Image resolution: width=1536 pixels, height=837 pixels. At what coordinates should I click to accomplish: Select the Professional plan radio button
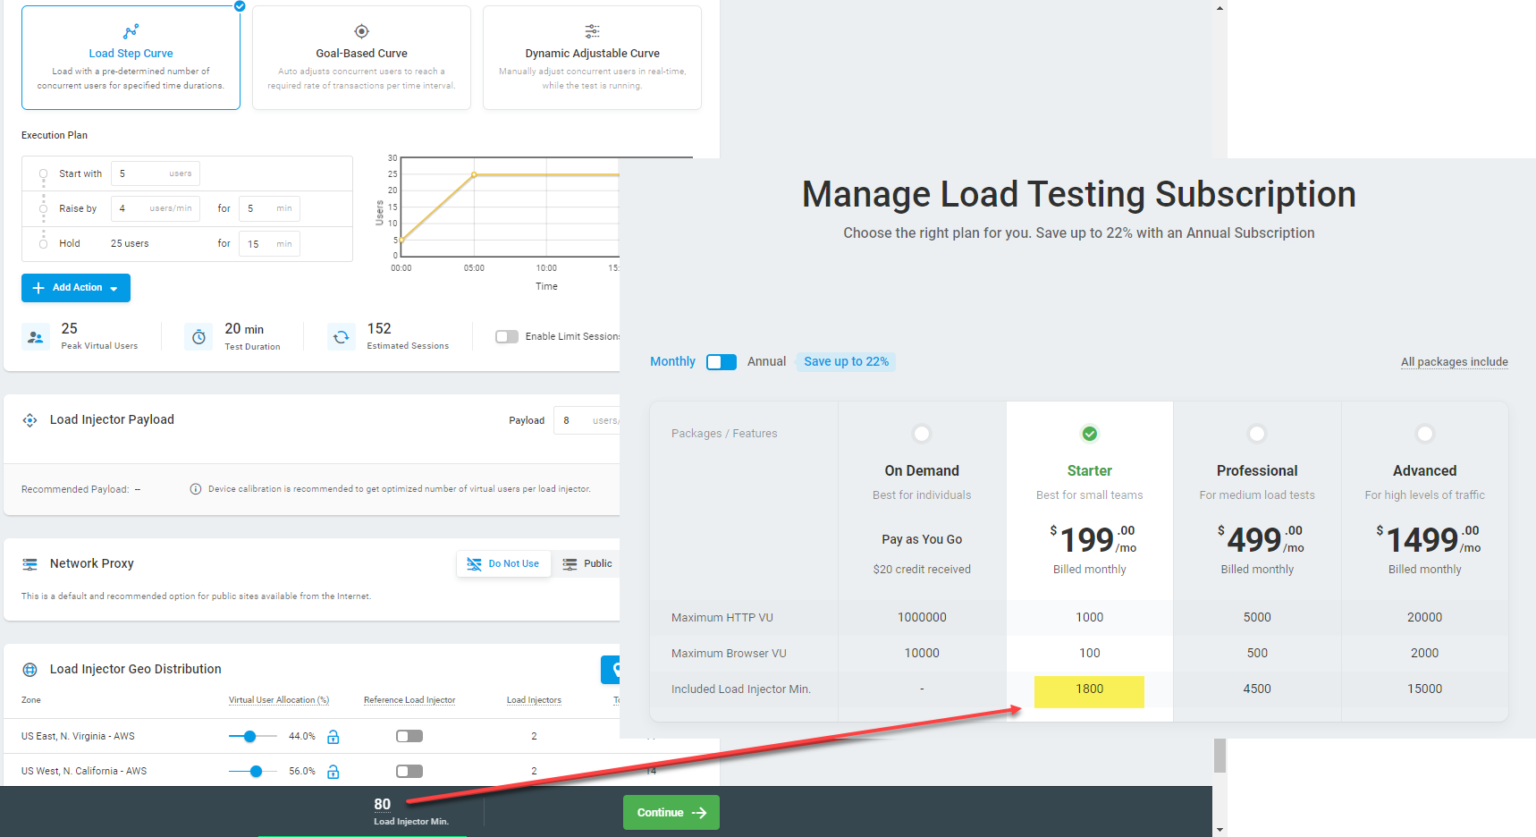coord(1256,433)
